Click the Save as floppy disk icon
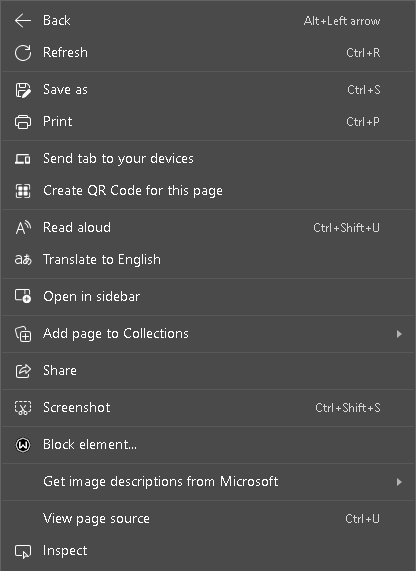The image size is (416, 571). [x=23, y=90]
